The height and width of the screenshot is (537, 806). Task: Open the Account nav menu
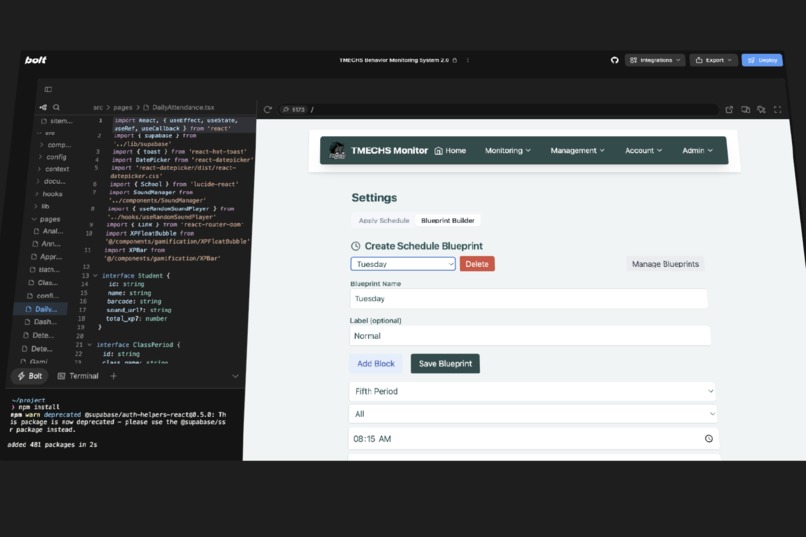point(644,151)
